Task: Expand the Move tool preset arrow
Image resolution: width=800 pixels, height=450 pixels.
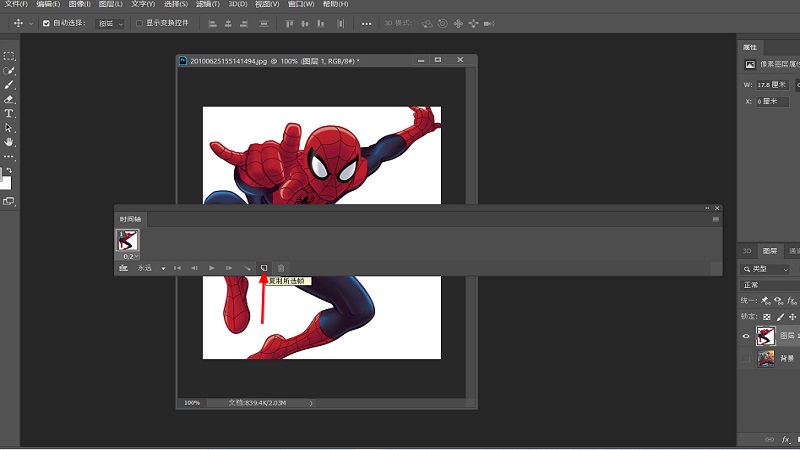Action: [31, 23]
